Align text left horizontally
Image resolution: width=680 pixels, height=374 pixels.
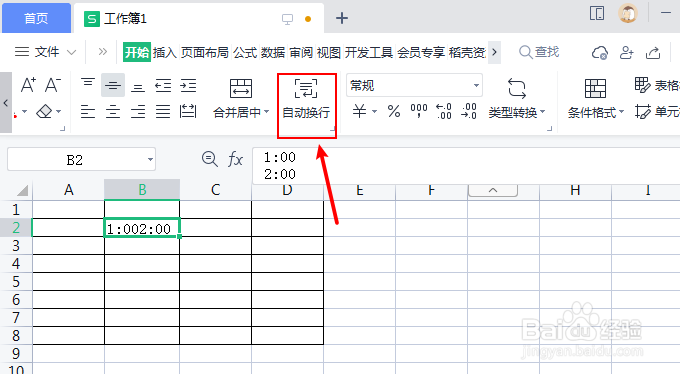[88, 112]
